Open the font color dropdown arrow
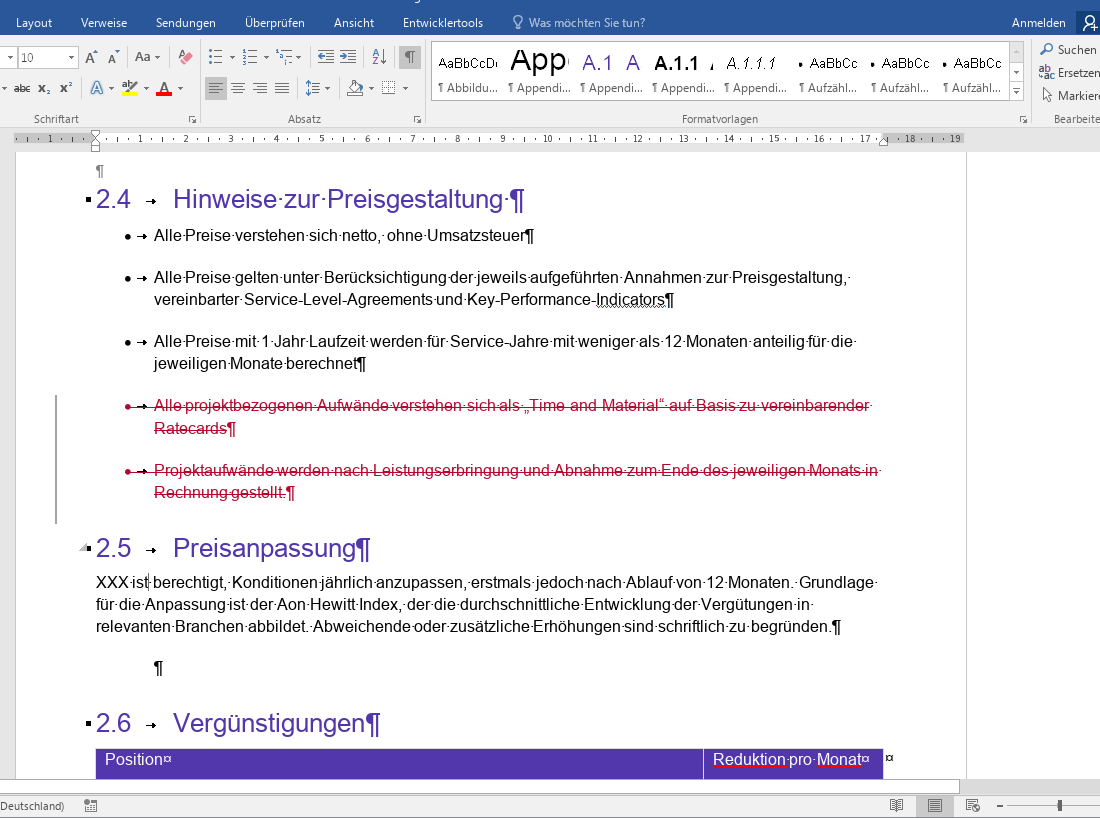 180,88
